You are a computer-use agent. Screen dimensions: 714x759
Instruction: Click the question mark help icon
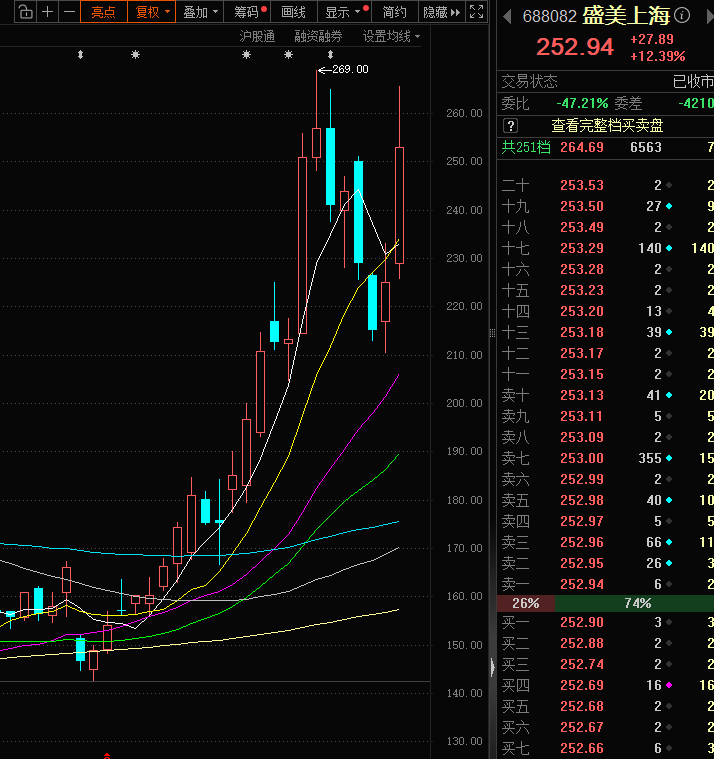pos(511,126)
